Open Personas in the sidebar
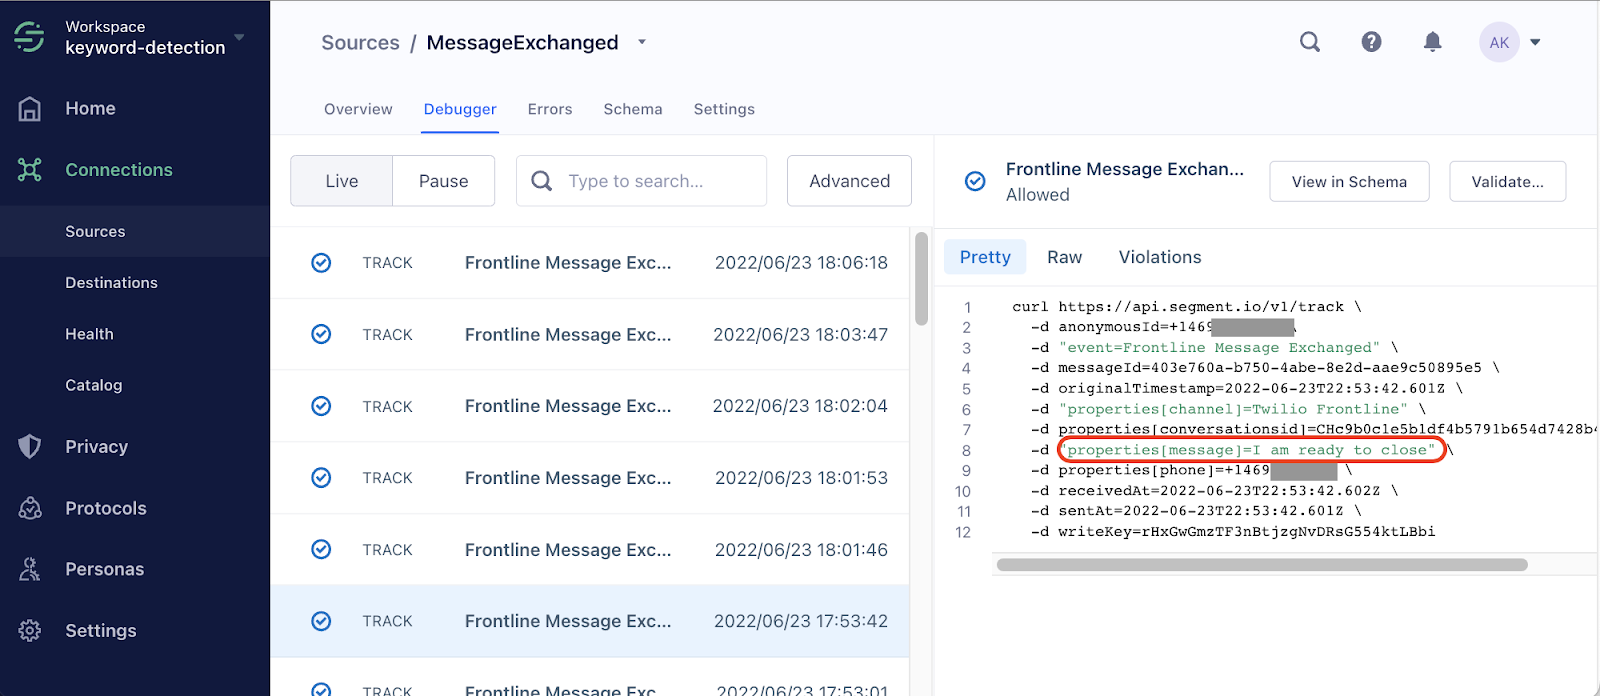Screen dimensions: 1600x696 point(105,569)
